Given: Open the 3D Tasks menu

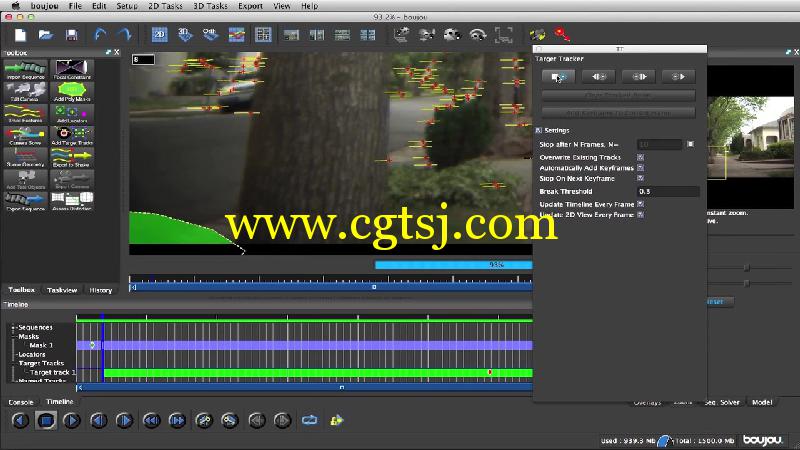Looking at the screenshot, I should [x=210, y=6].
